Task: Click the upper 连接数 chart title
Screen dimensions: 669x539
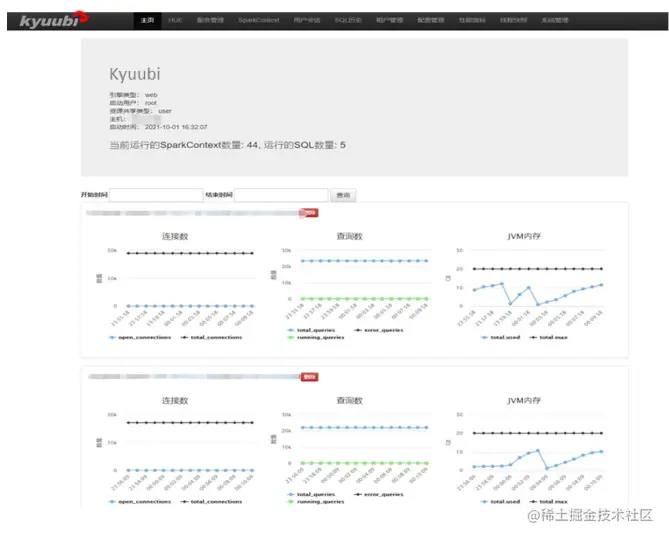Action: pos(175,236)
